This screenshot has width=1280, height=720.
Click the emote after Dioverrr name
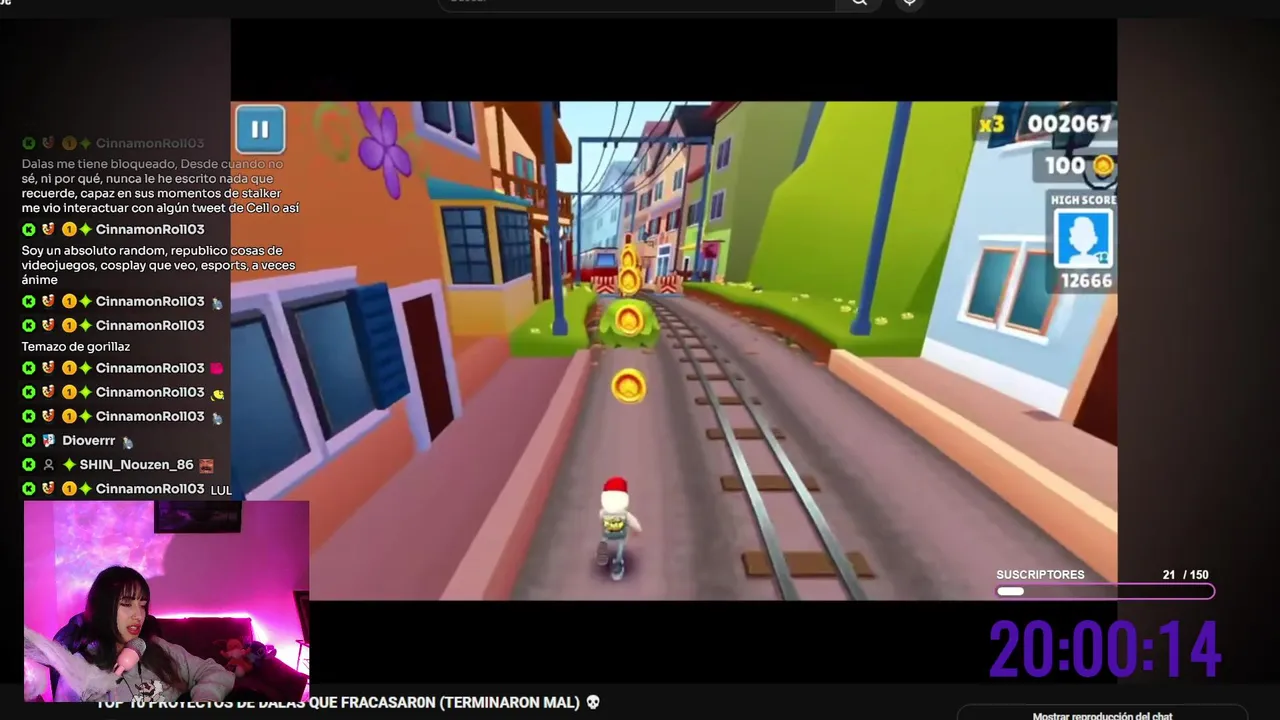tap(127, 441)
